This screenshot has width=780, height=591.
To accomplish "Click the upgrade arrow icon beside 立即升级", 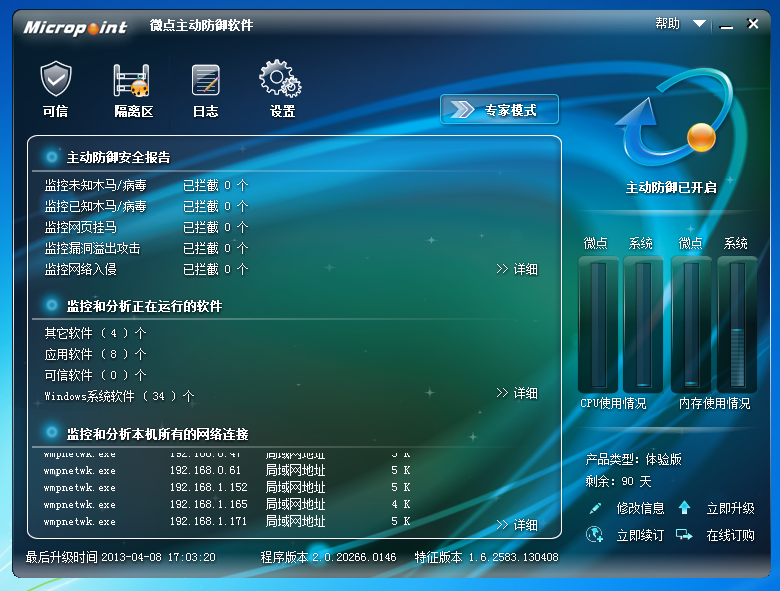I will [684, 508].
